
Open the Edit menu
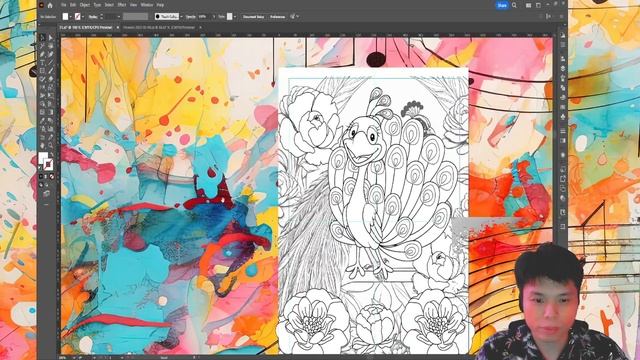(73, 5)
